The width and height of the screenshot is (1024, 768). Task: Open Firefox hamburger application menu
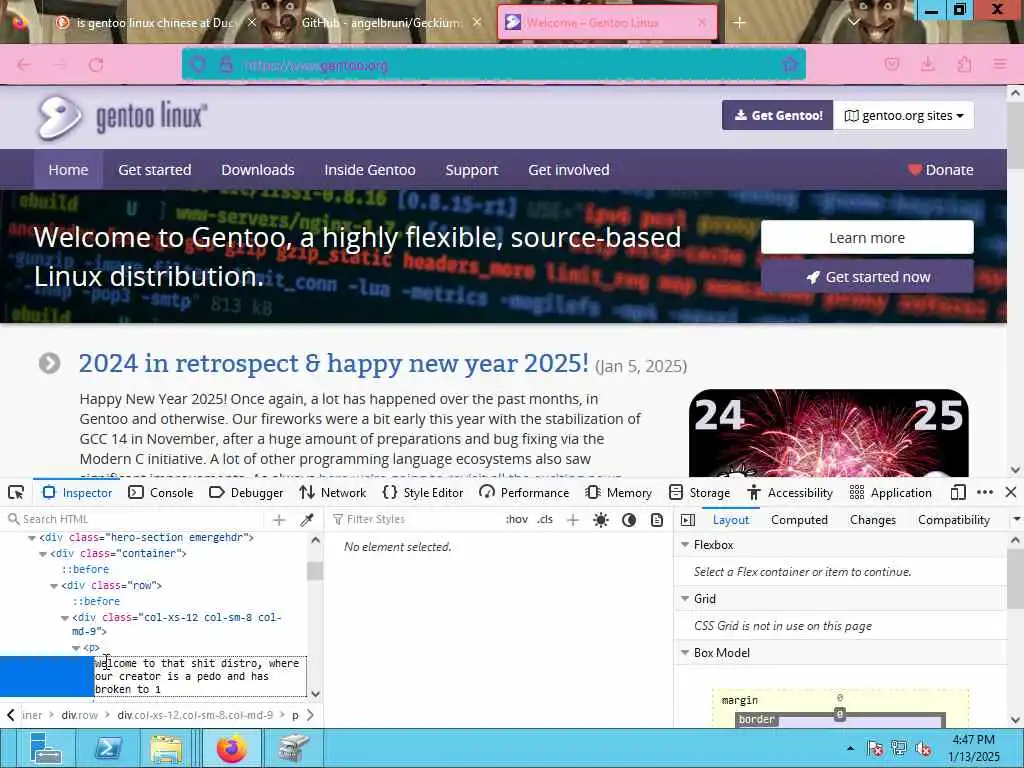pos(1000,64)
